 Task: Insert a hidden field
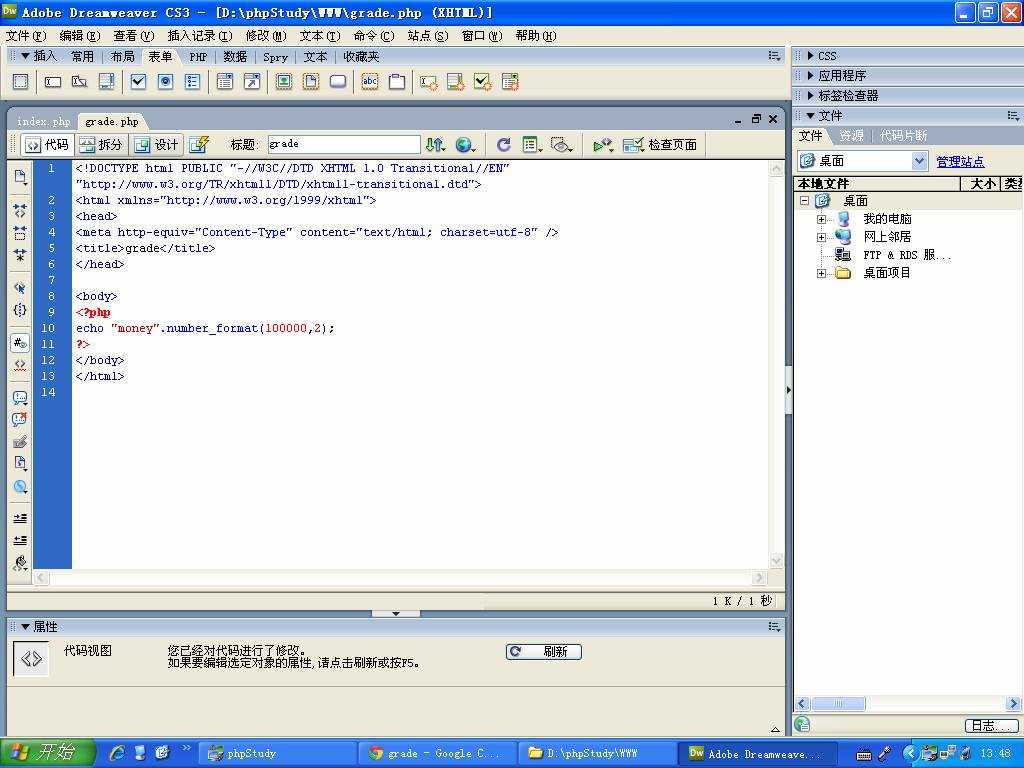click(x=80, y=82)
